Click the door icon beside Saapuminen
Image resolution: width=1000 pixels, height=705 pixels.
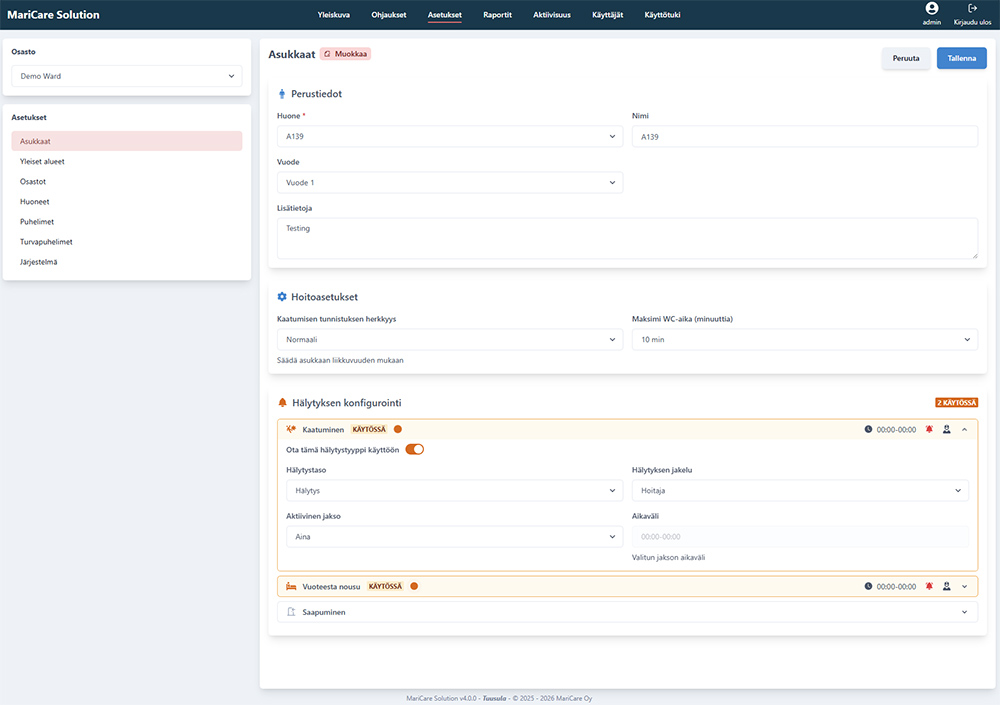(x=291, y=612)
